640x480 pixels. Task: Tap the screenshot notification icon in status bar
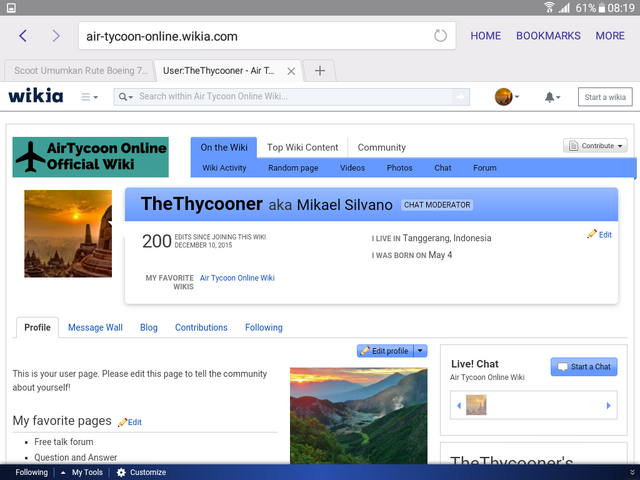coord(11,8)
